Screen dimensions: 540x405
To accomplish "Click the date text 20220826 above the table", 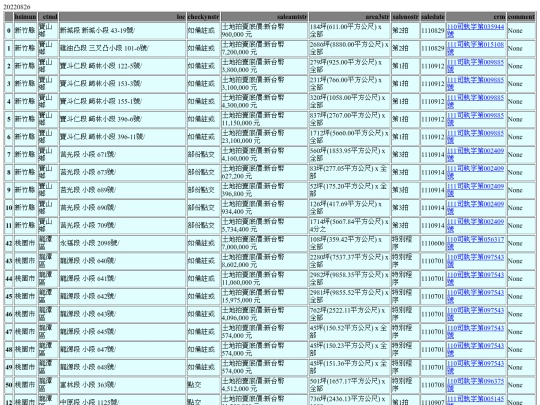I will point(17,7).
